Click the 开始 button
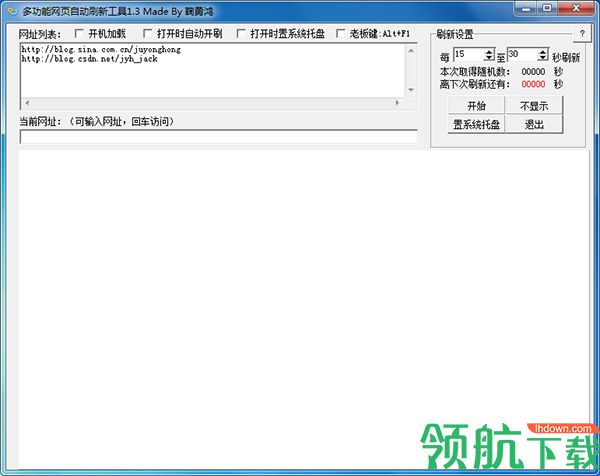The height and width of the screenshot is (476, 600). 476,105
